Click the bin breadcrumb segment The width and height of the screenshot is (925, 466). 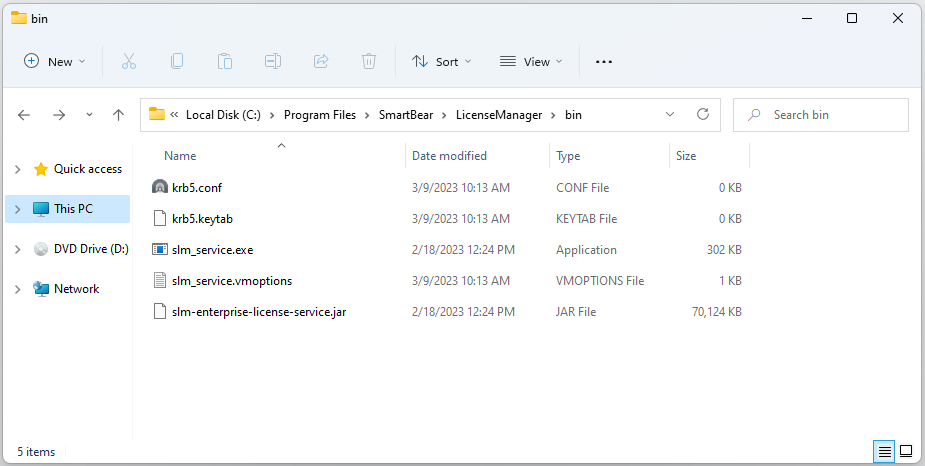click(573, 115)
